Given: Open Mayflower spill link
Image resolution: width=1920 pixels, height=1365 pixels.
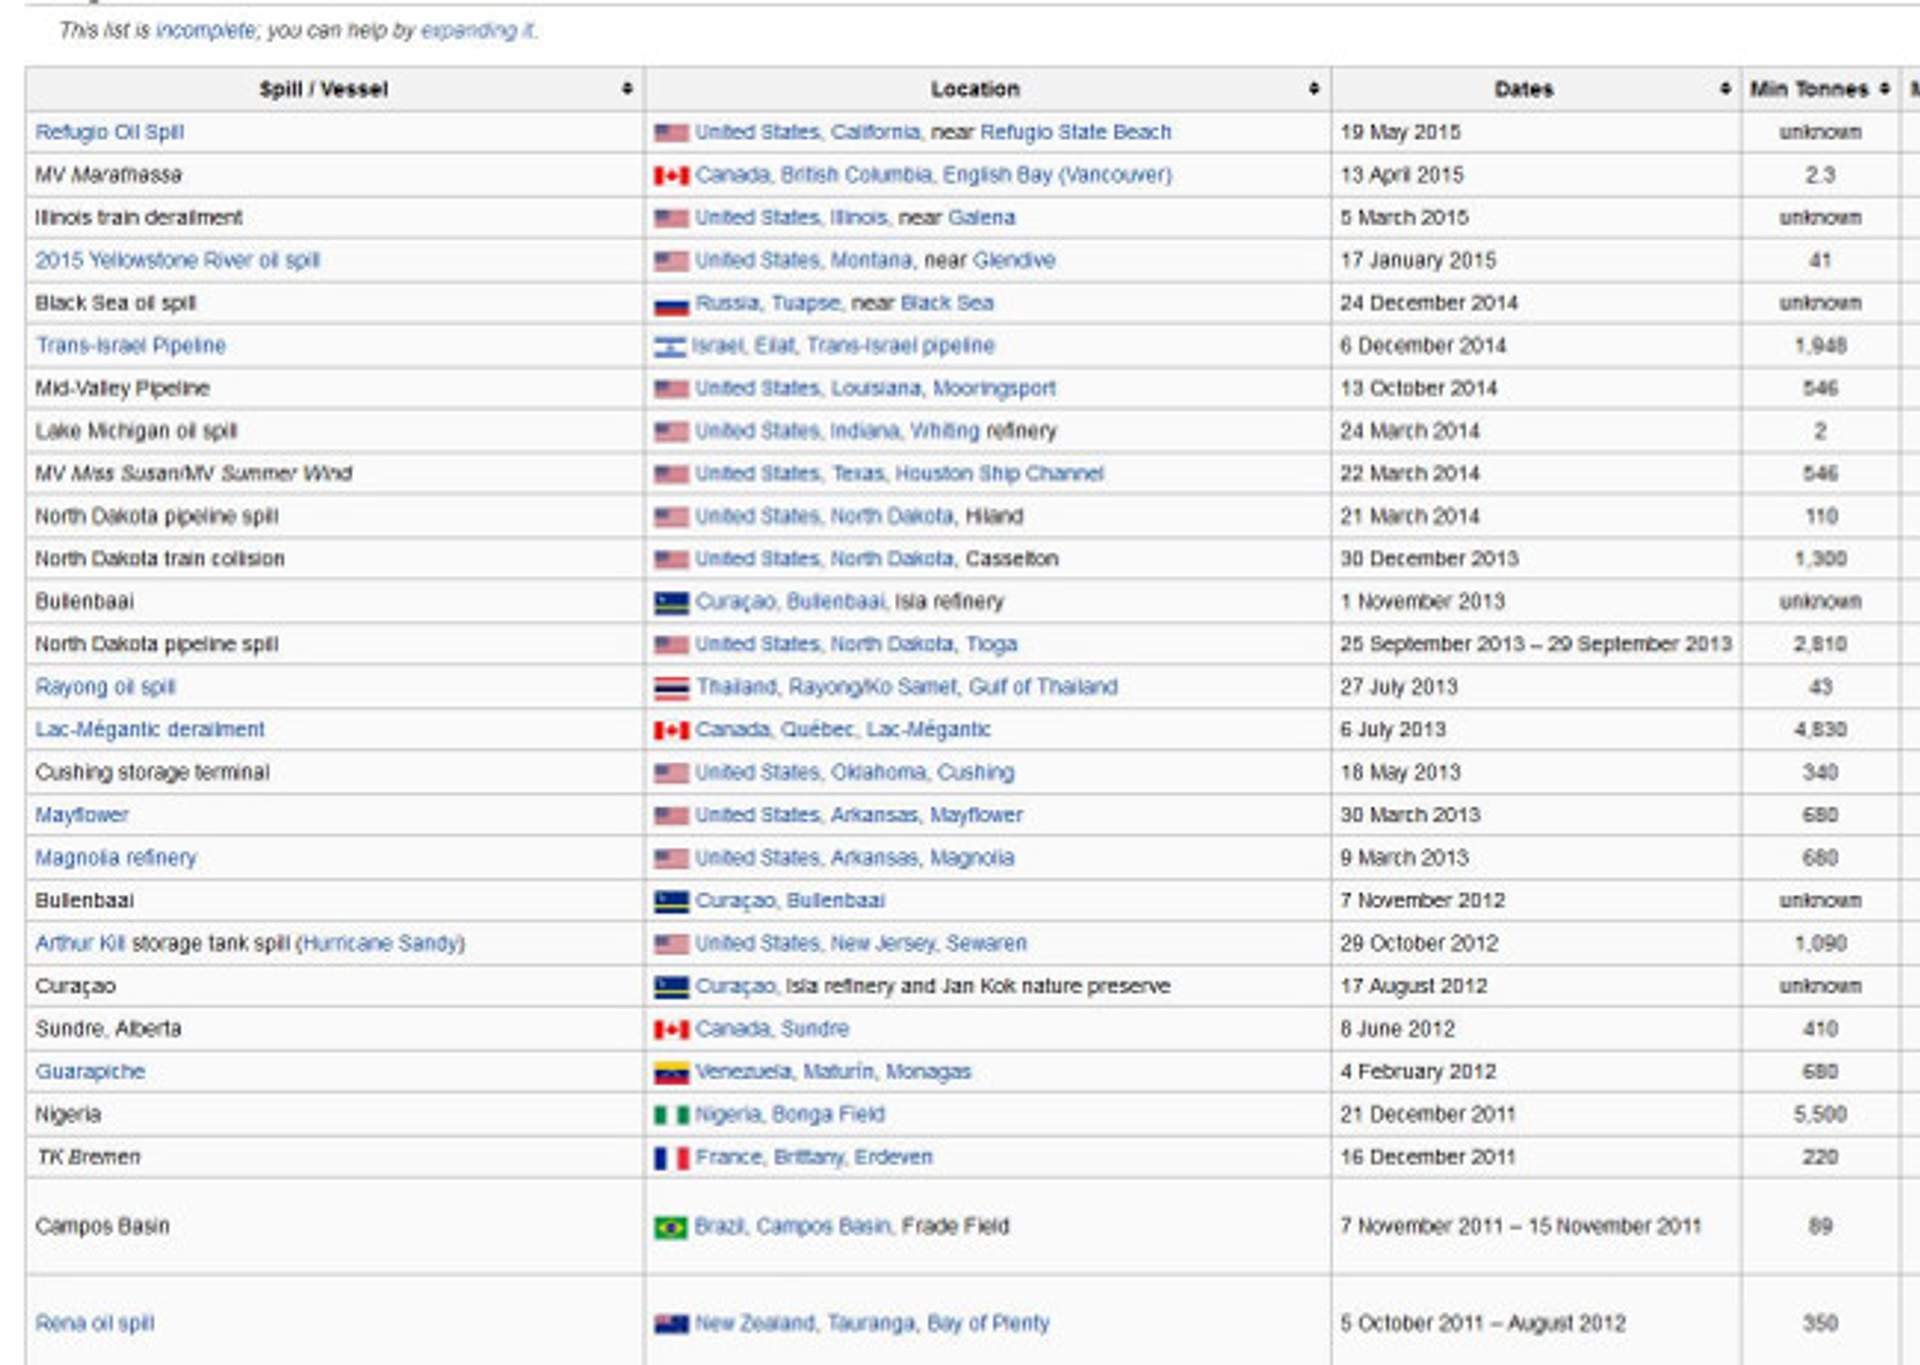Looking at the screenshot, I should [82, 815].
